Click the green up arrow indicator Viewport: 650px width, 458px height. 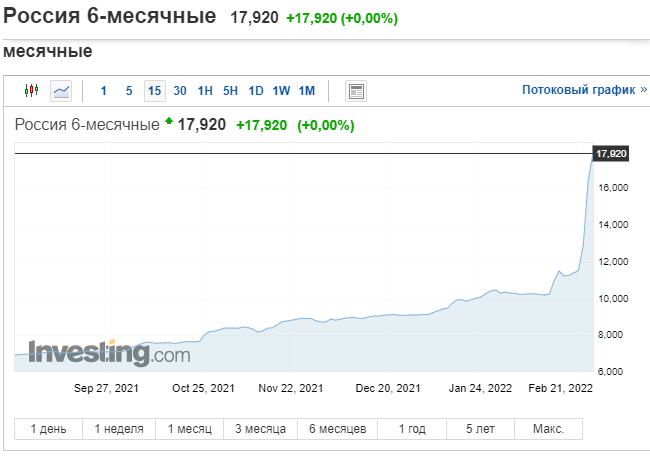pyautogui.click(x=169, y=121)
